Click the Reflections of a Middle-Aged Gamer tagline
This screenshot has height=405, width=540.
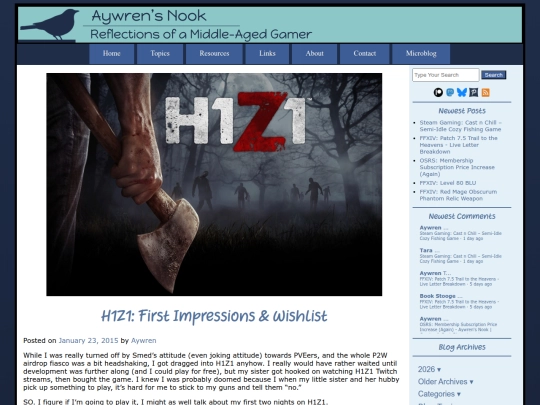coord(201,34)
